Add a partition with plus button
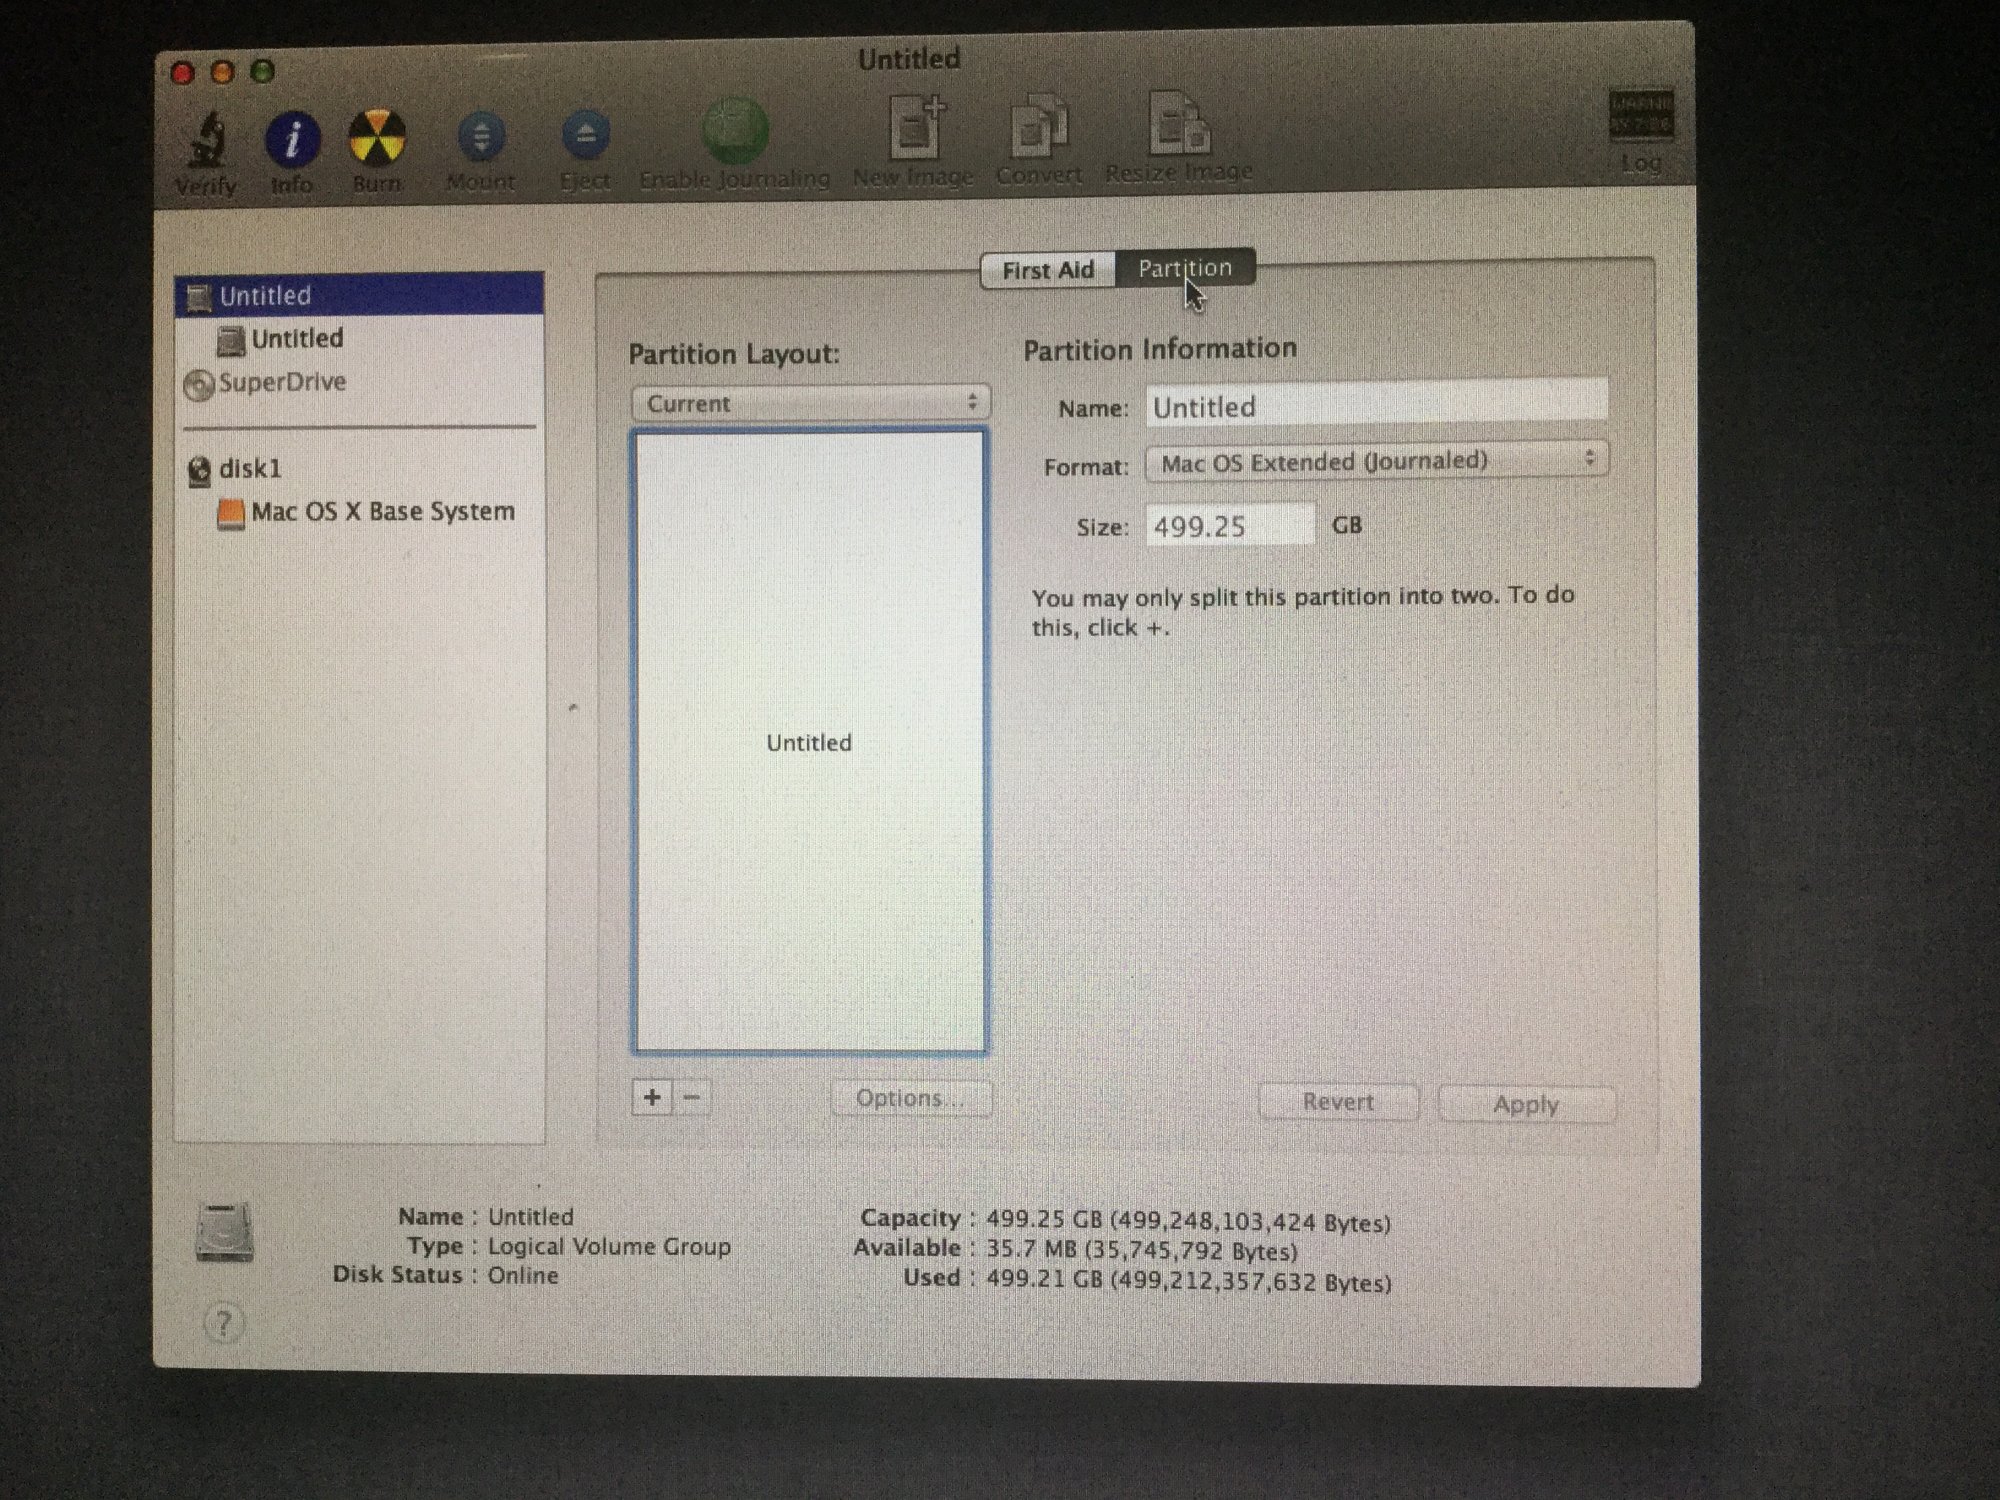The height and width of the screenshot is (1500, 2000). tap(652, 1097)
